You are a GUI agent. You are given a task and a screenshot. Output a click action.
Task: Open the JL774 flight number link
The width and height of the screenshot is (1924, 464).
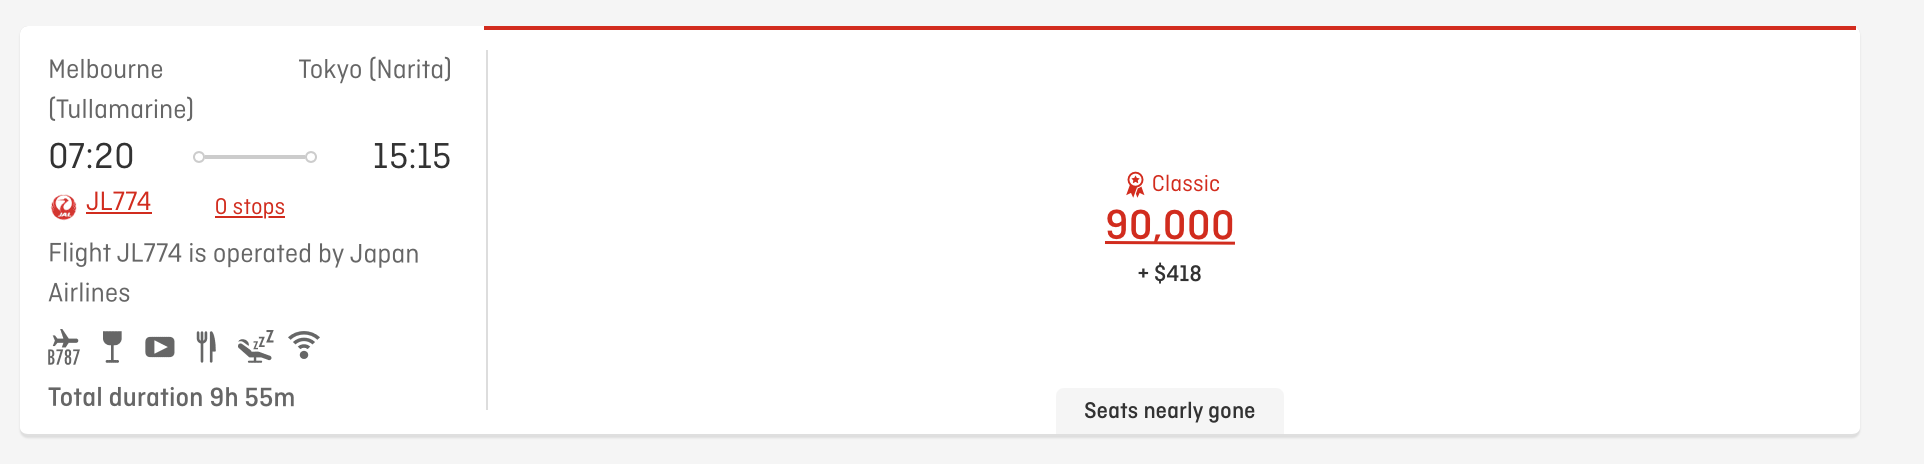coord(118,202)
